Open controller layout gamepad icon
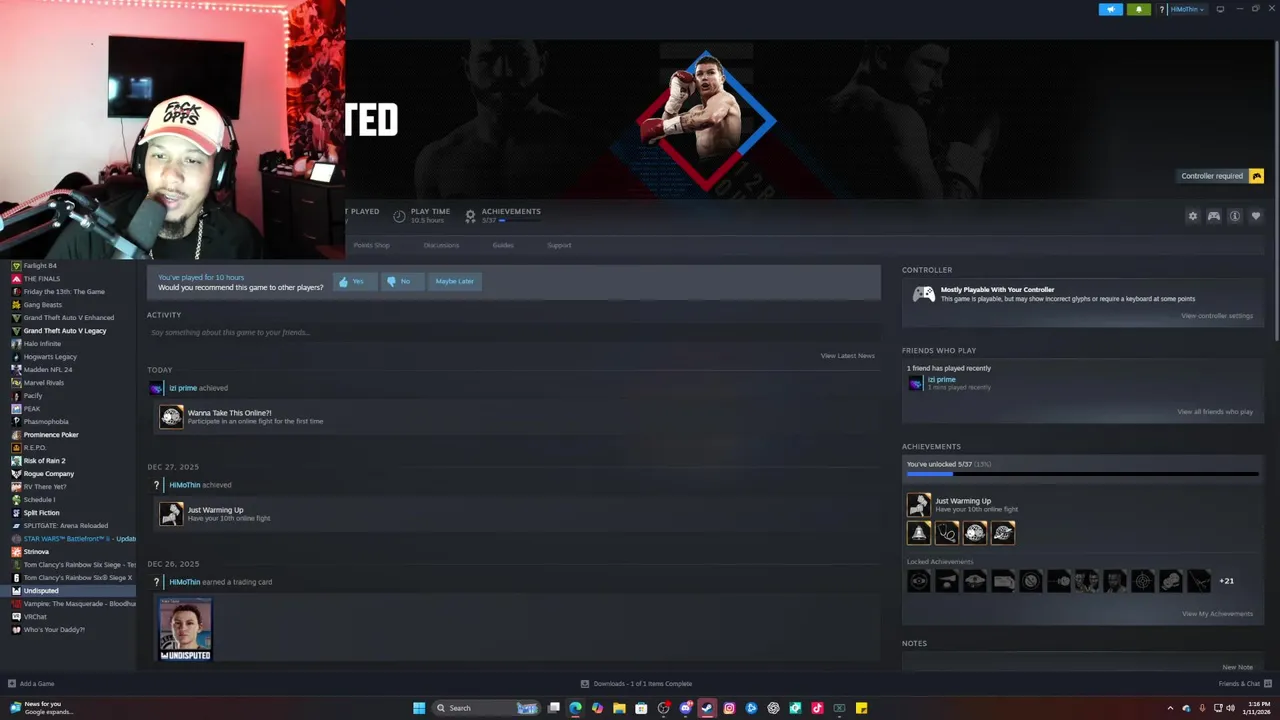 tap(1214, 216)
